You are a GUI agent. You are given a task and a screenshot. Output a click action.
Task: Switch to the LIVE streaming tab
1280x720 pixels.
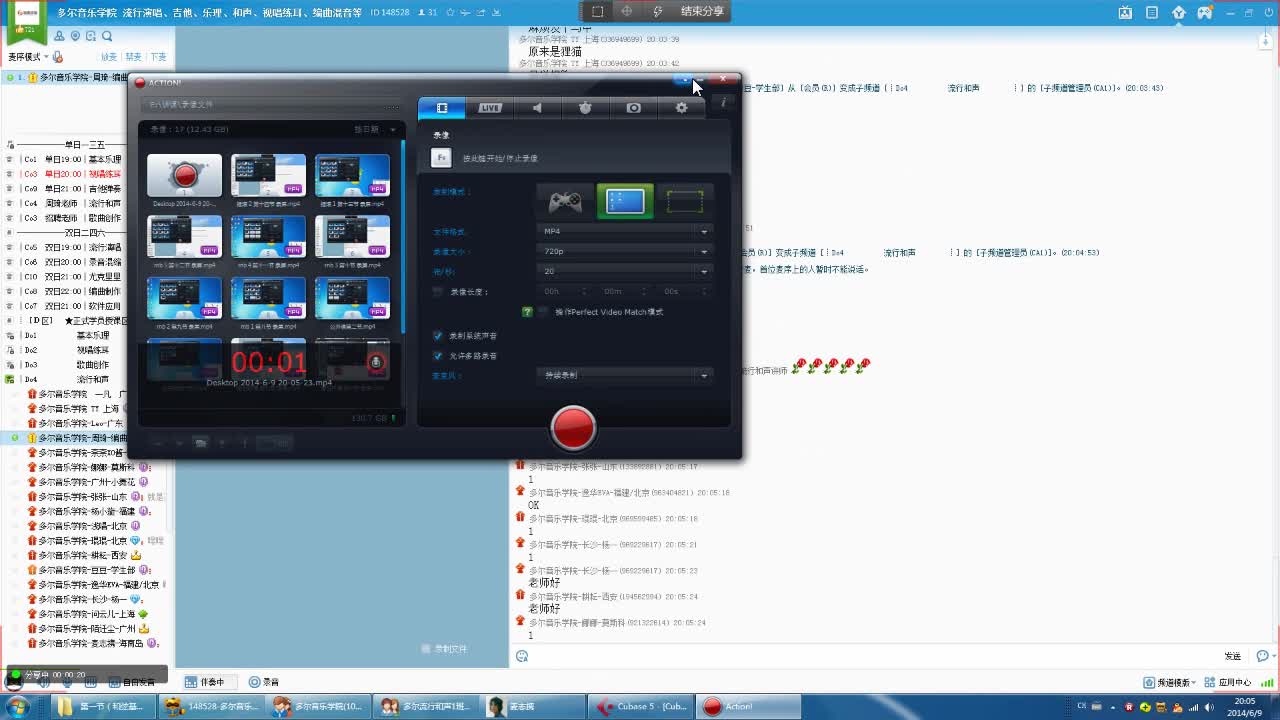click(x=490, y=108)
